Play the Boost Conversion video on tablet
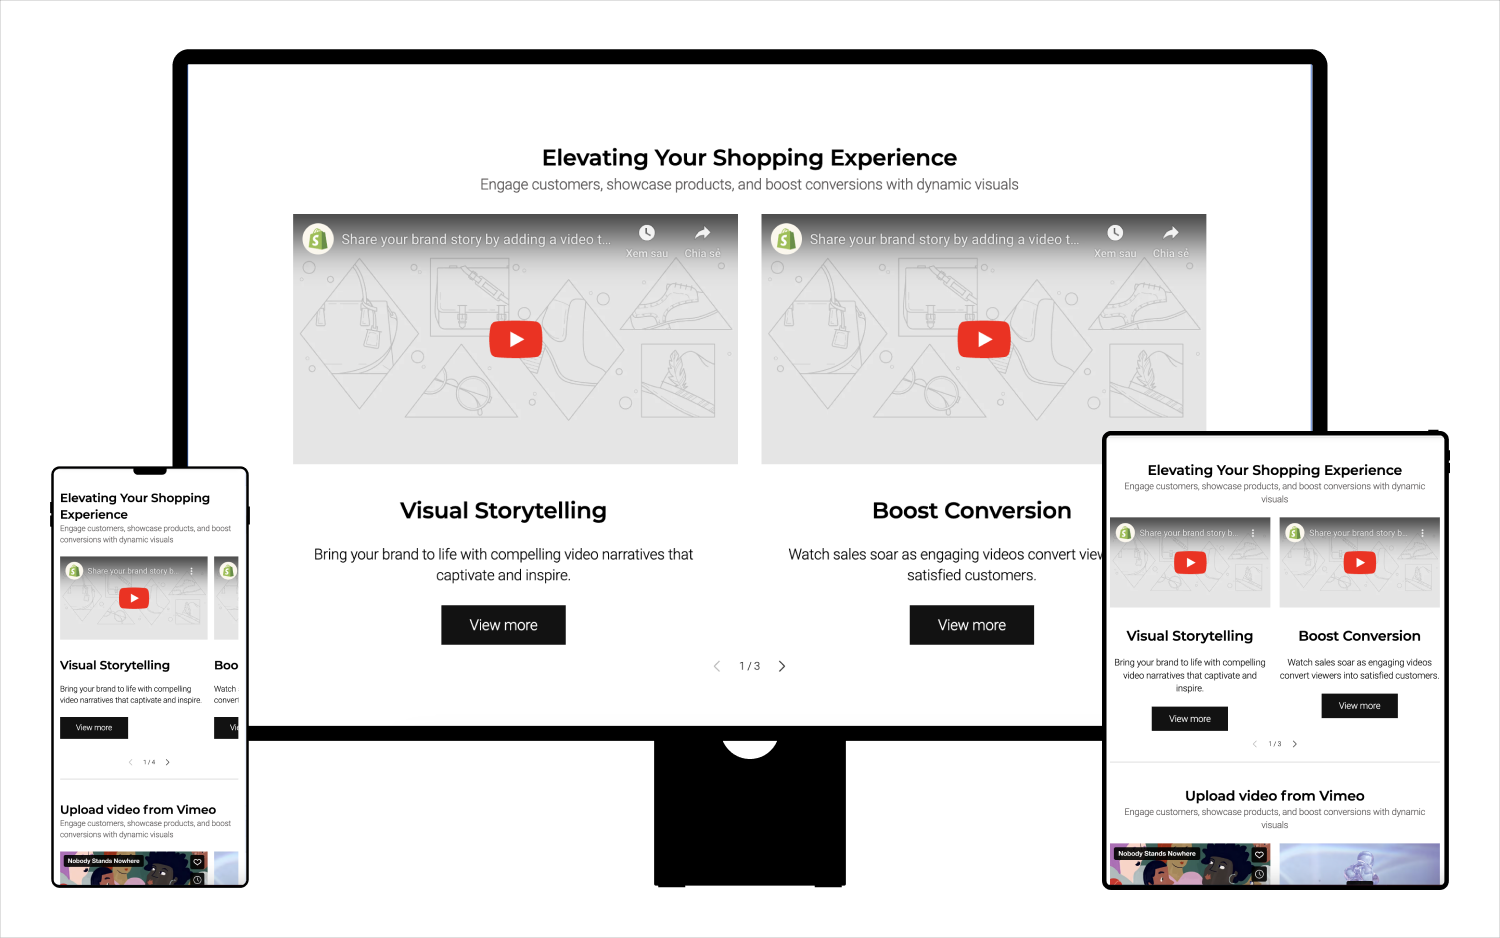 1360,563
